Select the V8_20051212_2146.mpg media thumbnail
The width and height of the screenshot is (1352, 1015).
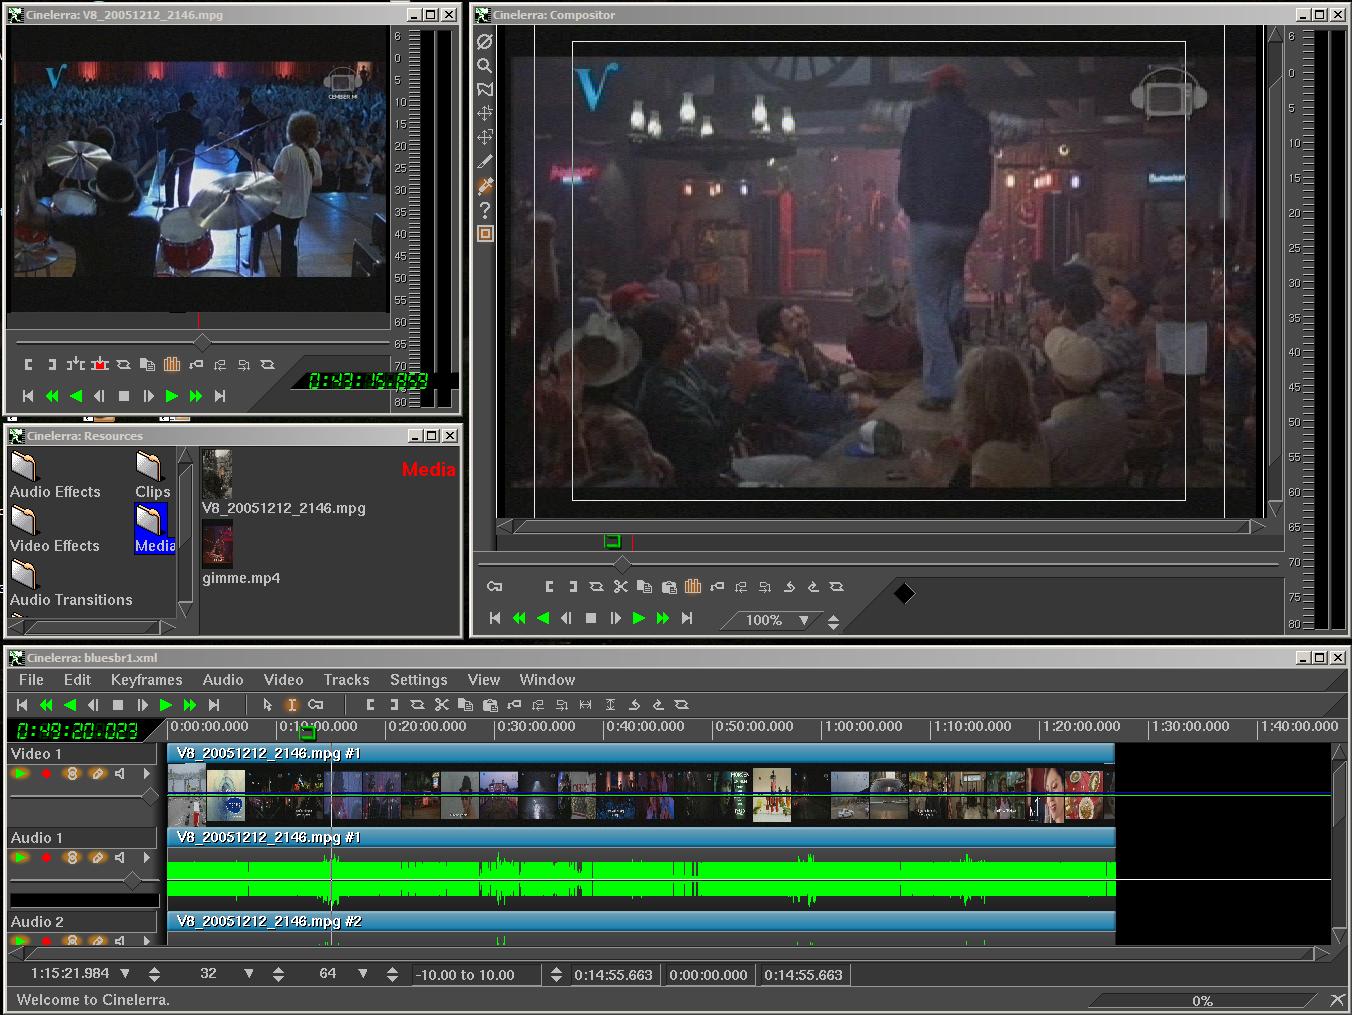click(217, 474)
